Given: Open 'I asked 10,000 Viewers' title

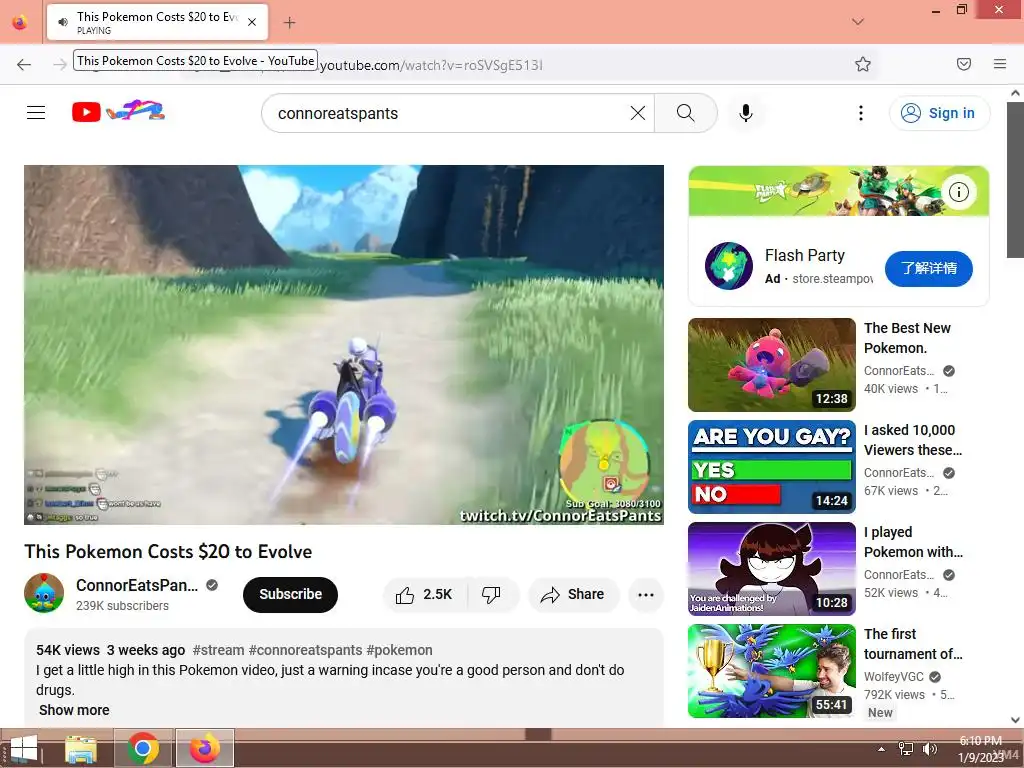Looking at the screenshot, I should point(912,440).
